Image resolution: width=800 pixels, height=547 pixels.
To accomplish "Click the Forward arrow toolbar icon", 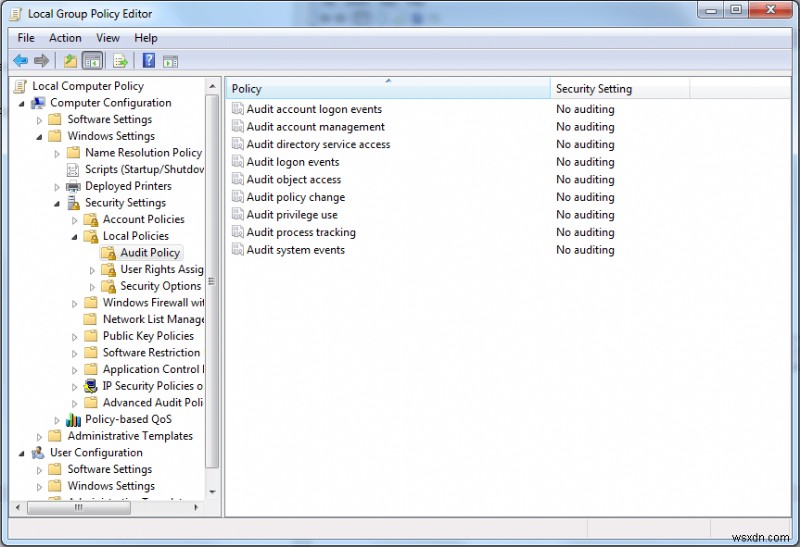I will 41,61.
